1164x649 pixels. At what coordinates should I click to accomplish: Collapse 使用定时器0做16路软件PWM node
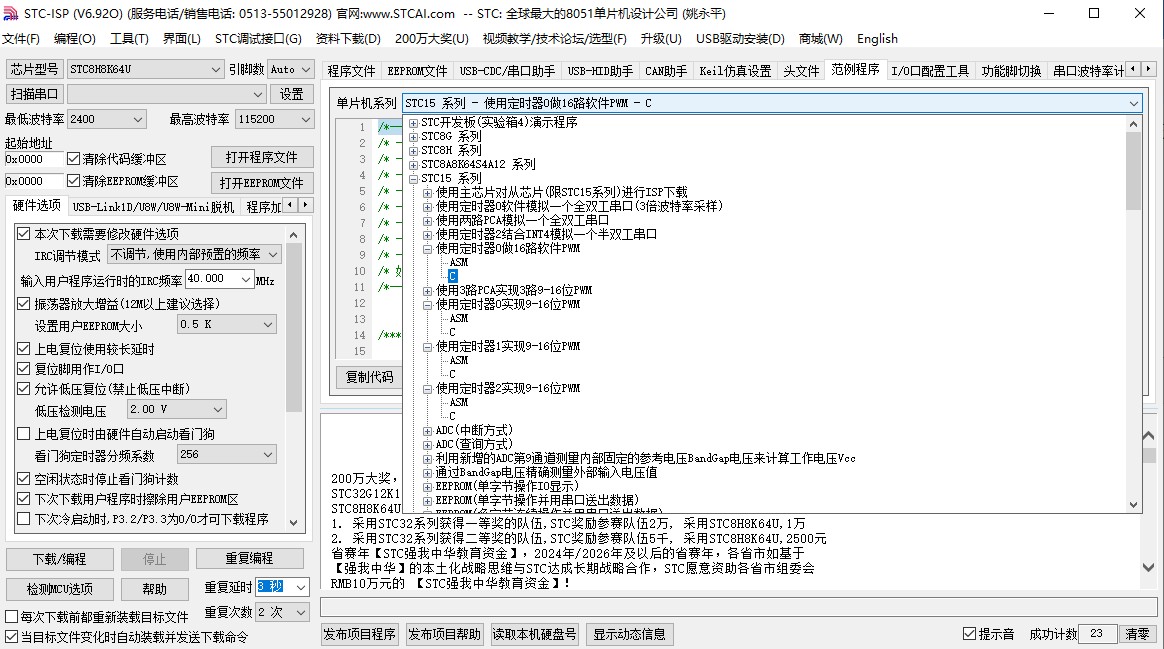(428, 249)
